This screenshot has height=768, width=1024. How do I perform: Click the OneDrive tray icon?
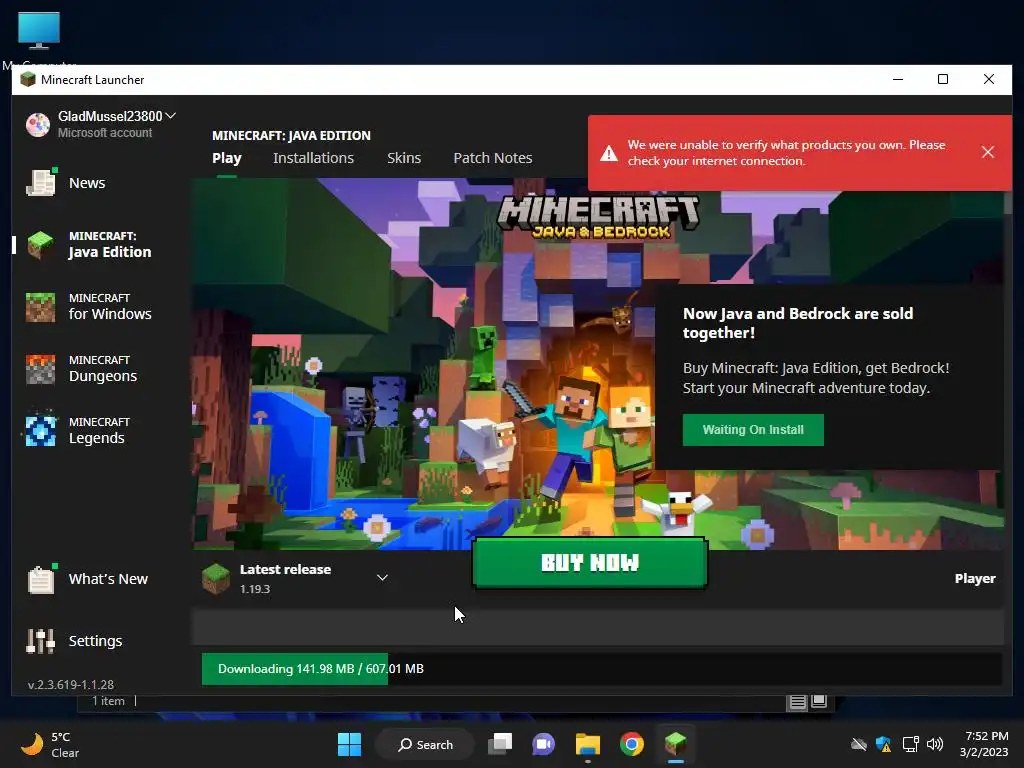coord(859,744)
